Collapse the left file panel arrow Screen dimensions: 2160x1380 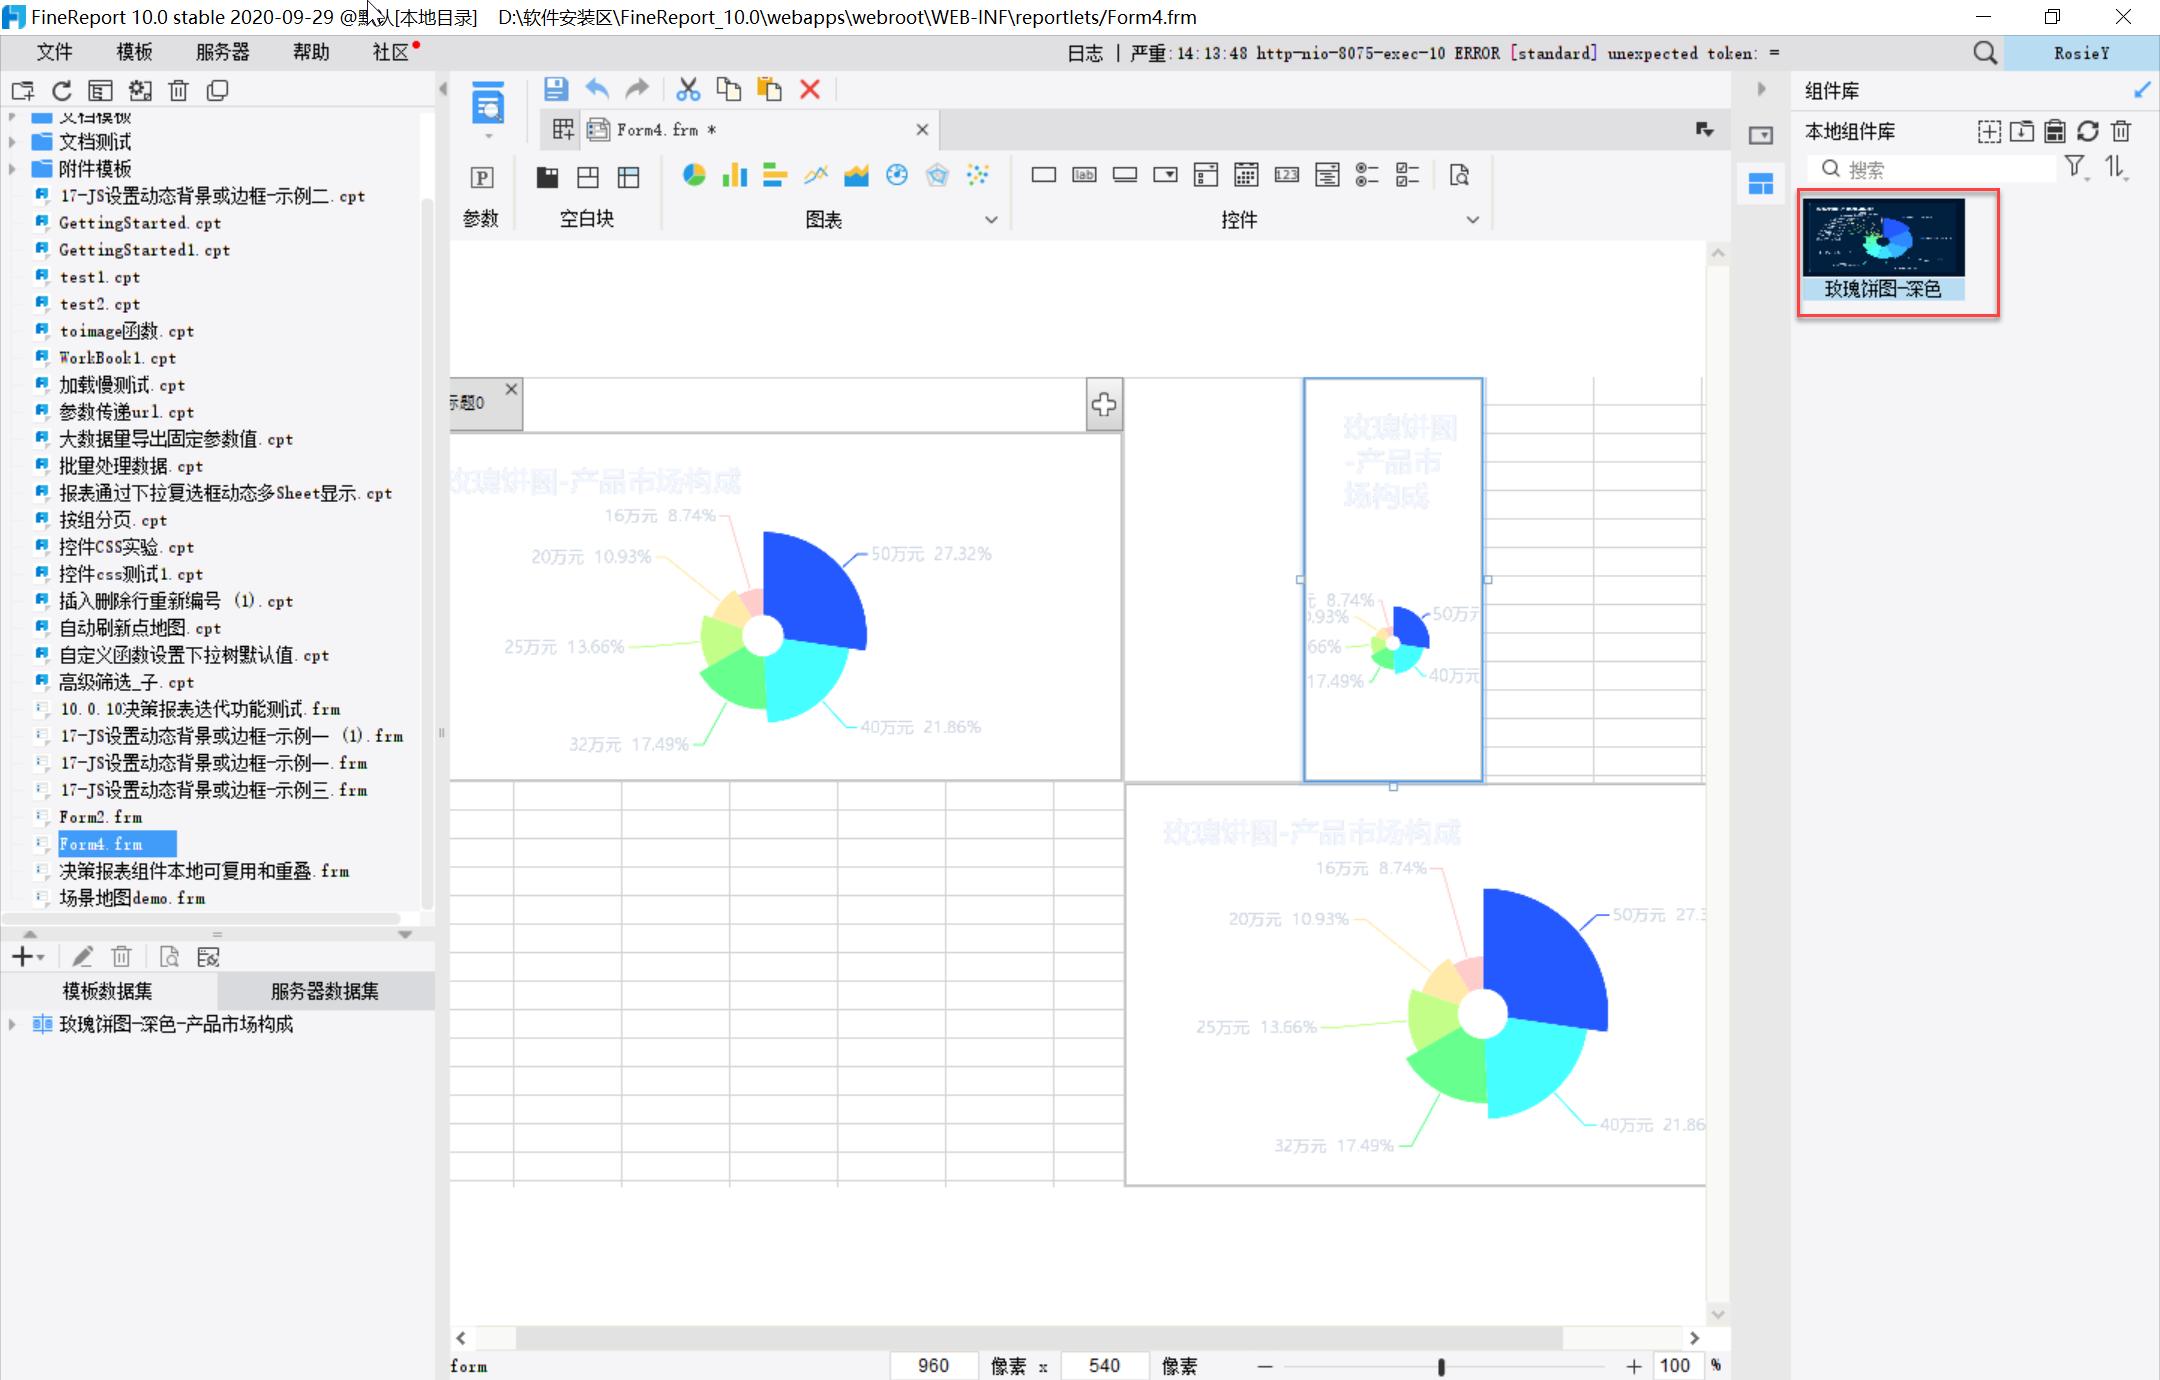[442, 90]
